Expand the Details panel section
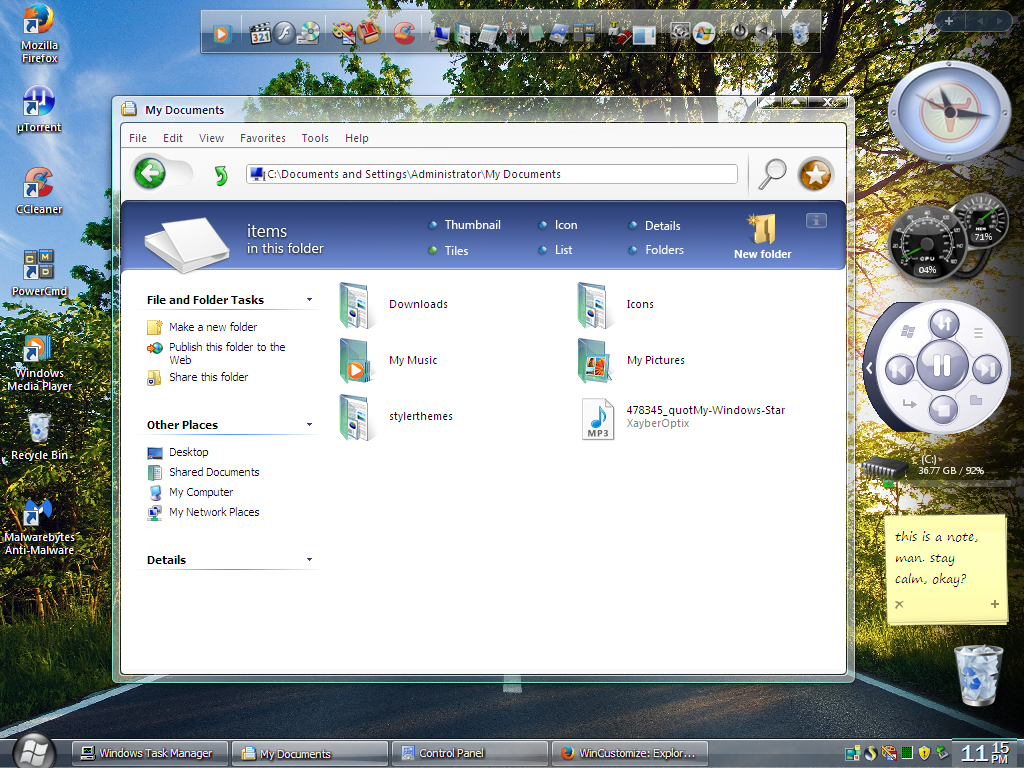The image size is (1024, 768). tap(309, 560)
